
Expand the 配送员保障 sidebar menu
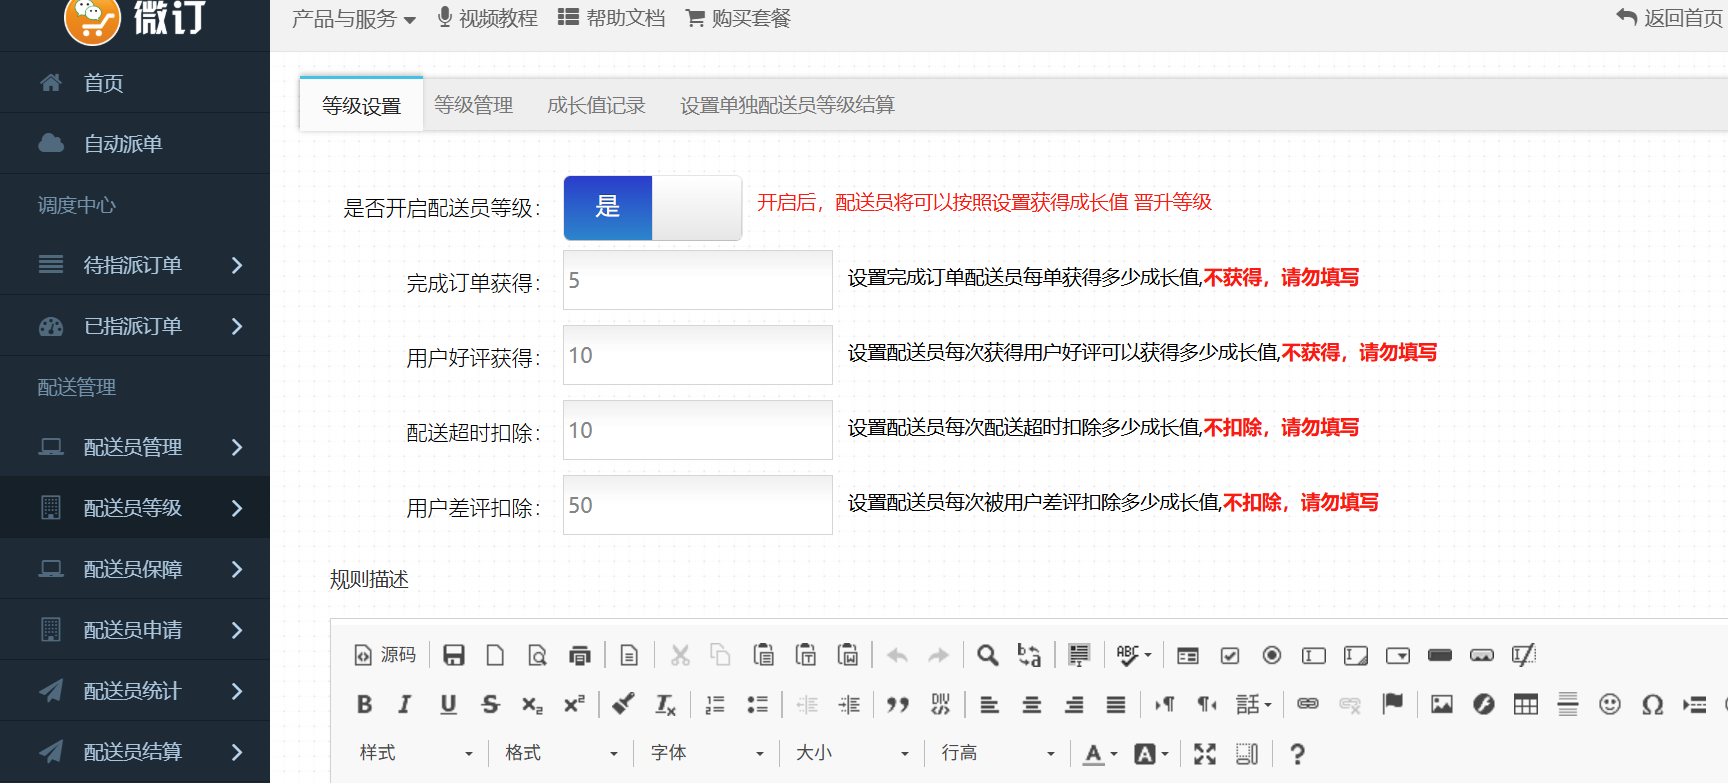coord(135,569)
